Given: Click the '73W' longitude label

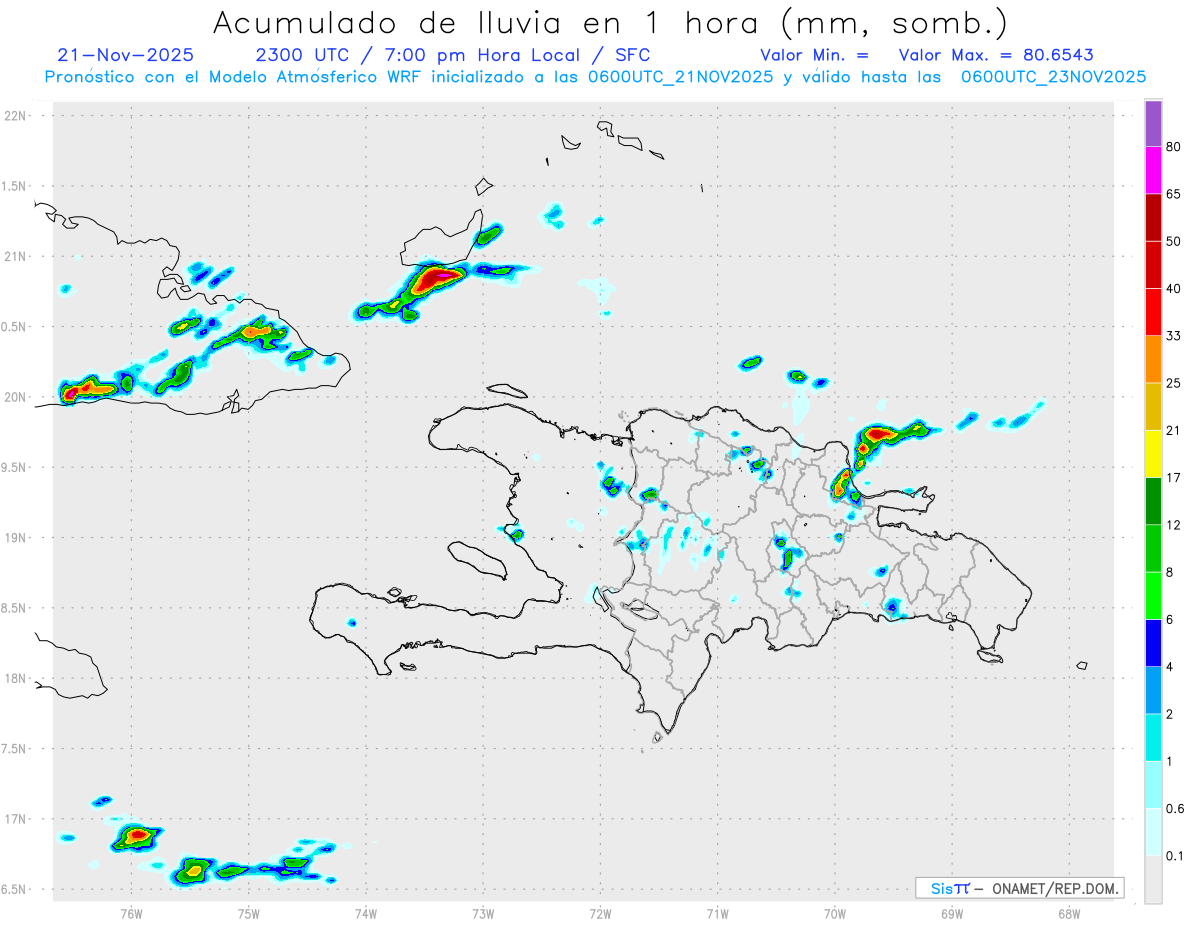Looking at the screenshot, I should (483, 914).
